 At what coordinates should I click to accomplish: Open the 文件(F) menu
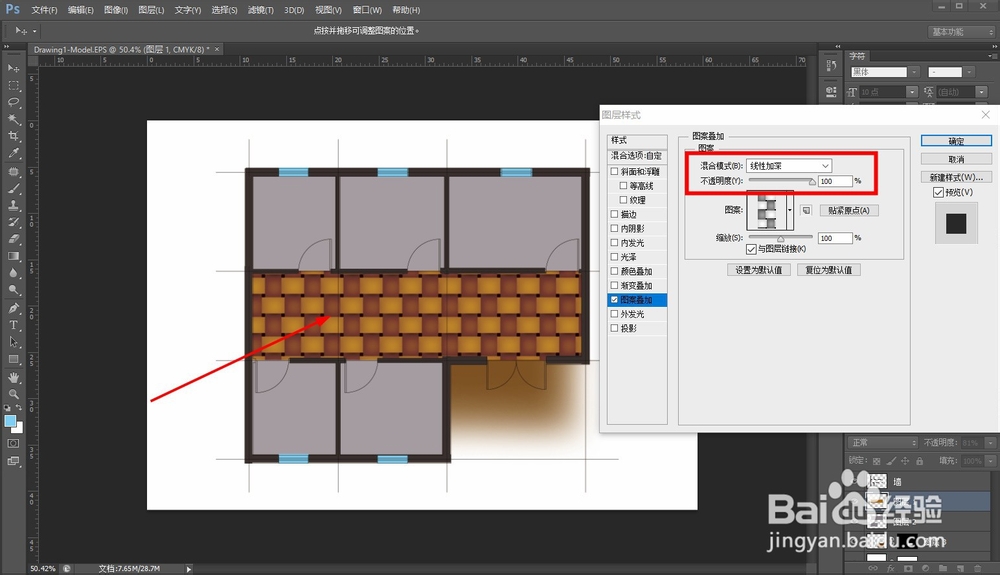pyautogui.click(x=44, y=10)
